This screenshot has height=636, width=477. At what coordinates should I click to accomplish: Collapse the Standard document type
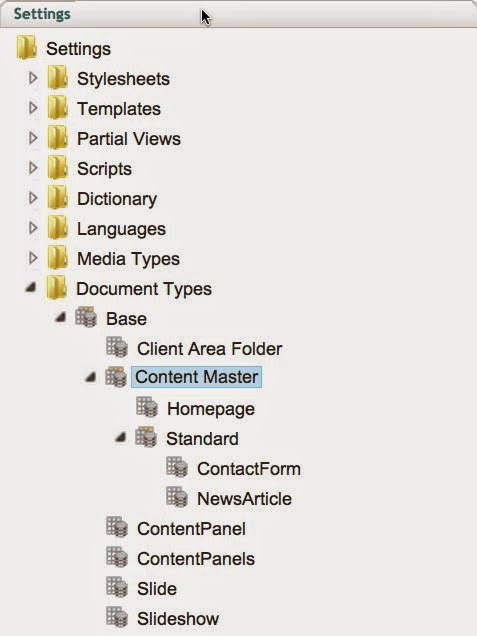pos(120,437)
